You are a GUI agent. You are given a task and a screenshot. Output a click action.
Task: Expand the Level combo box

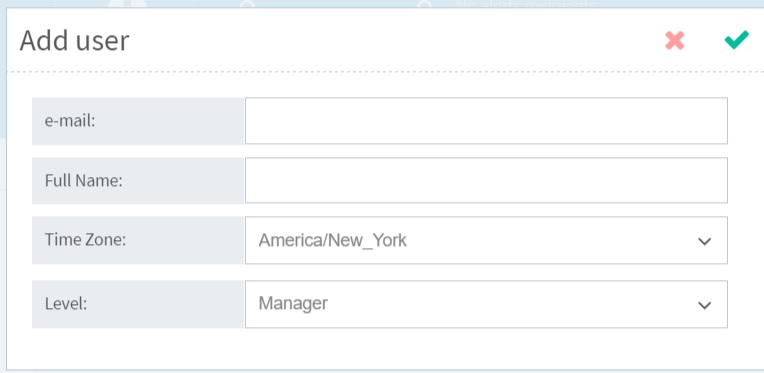point(486,304)
